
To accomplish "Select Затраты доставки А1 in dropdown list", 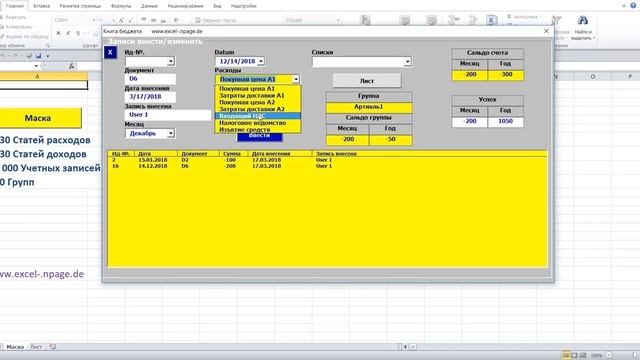I will point(258,96).
